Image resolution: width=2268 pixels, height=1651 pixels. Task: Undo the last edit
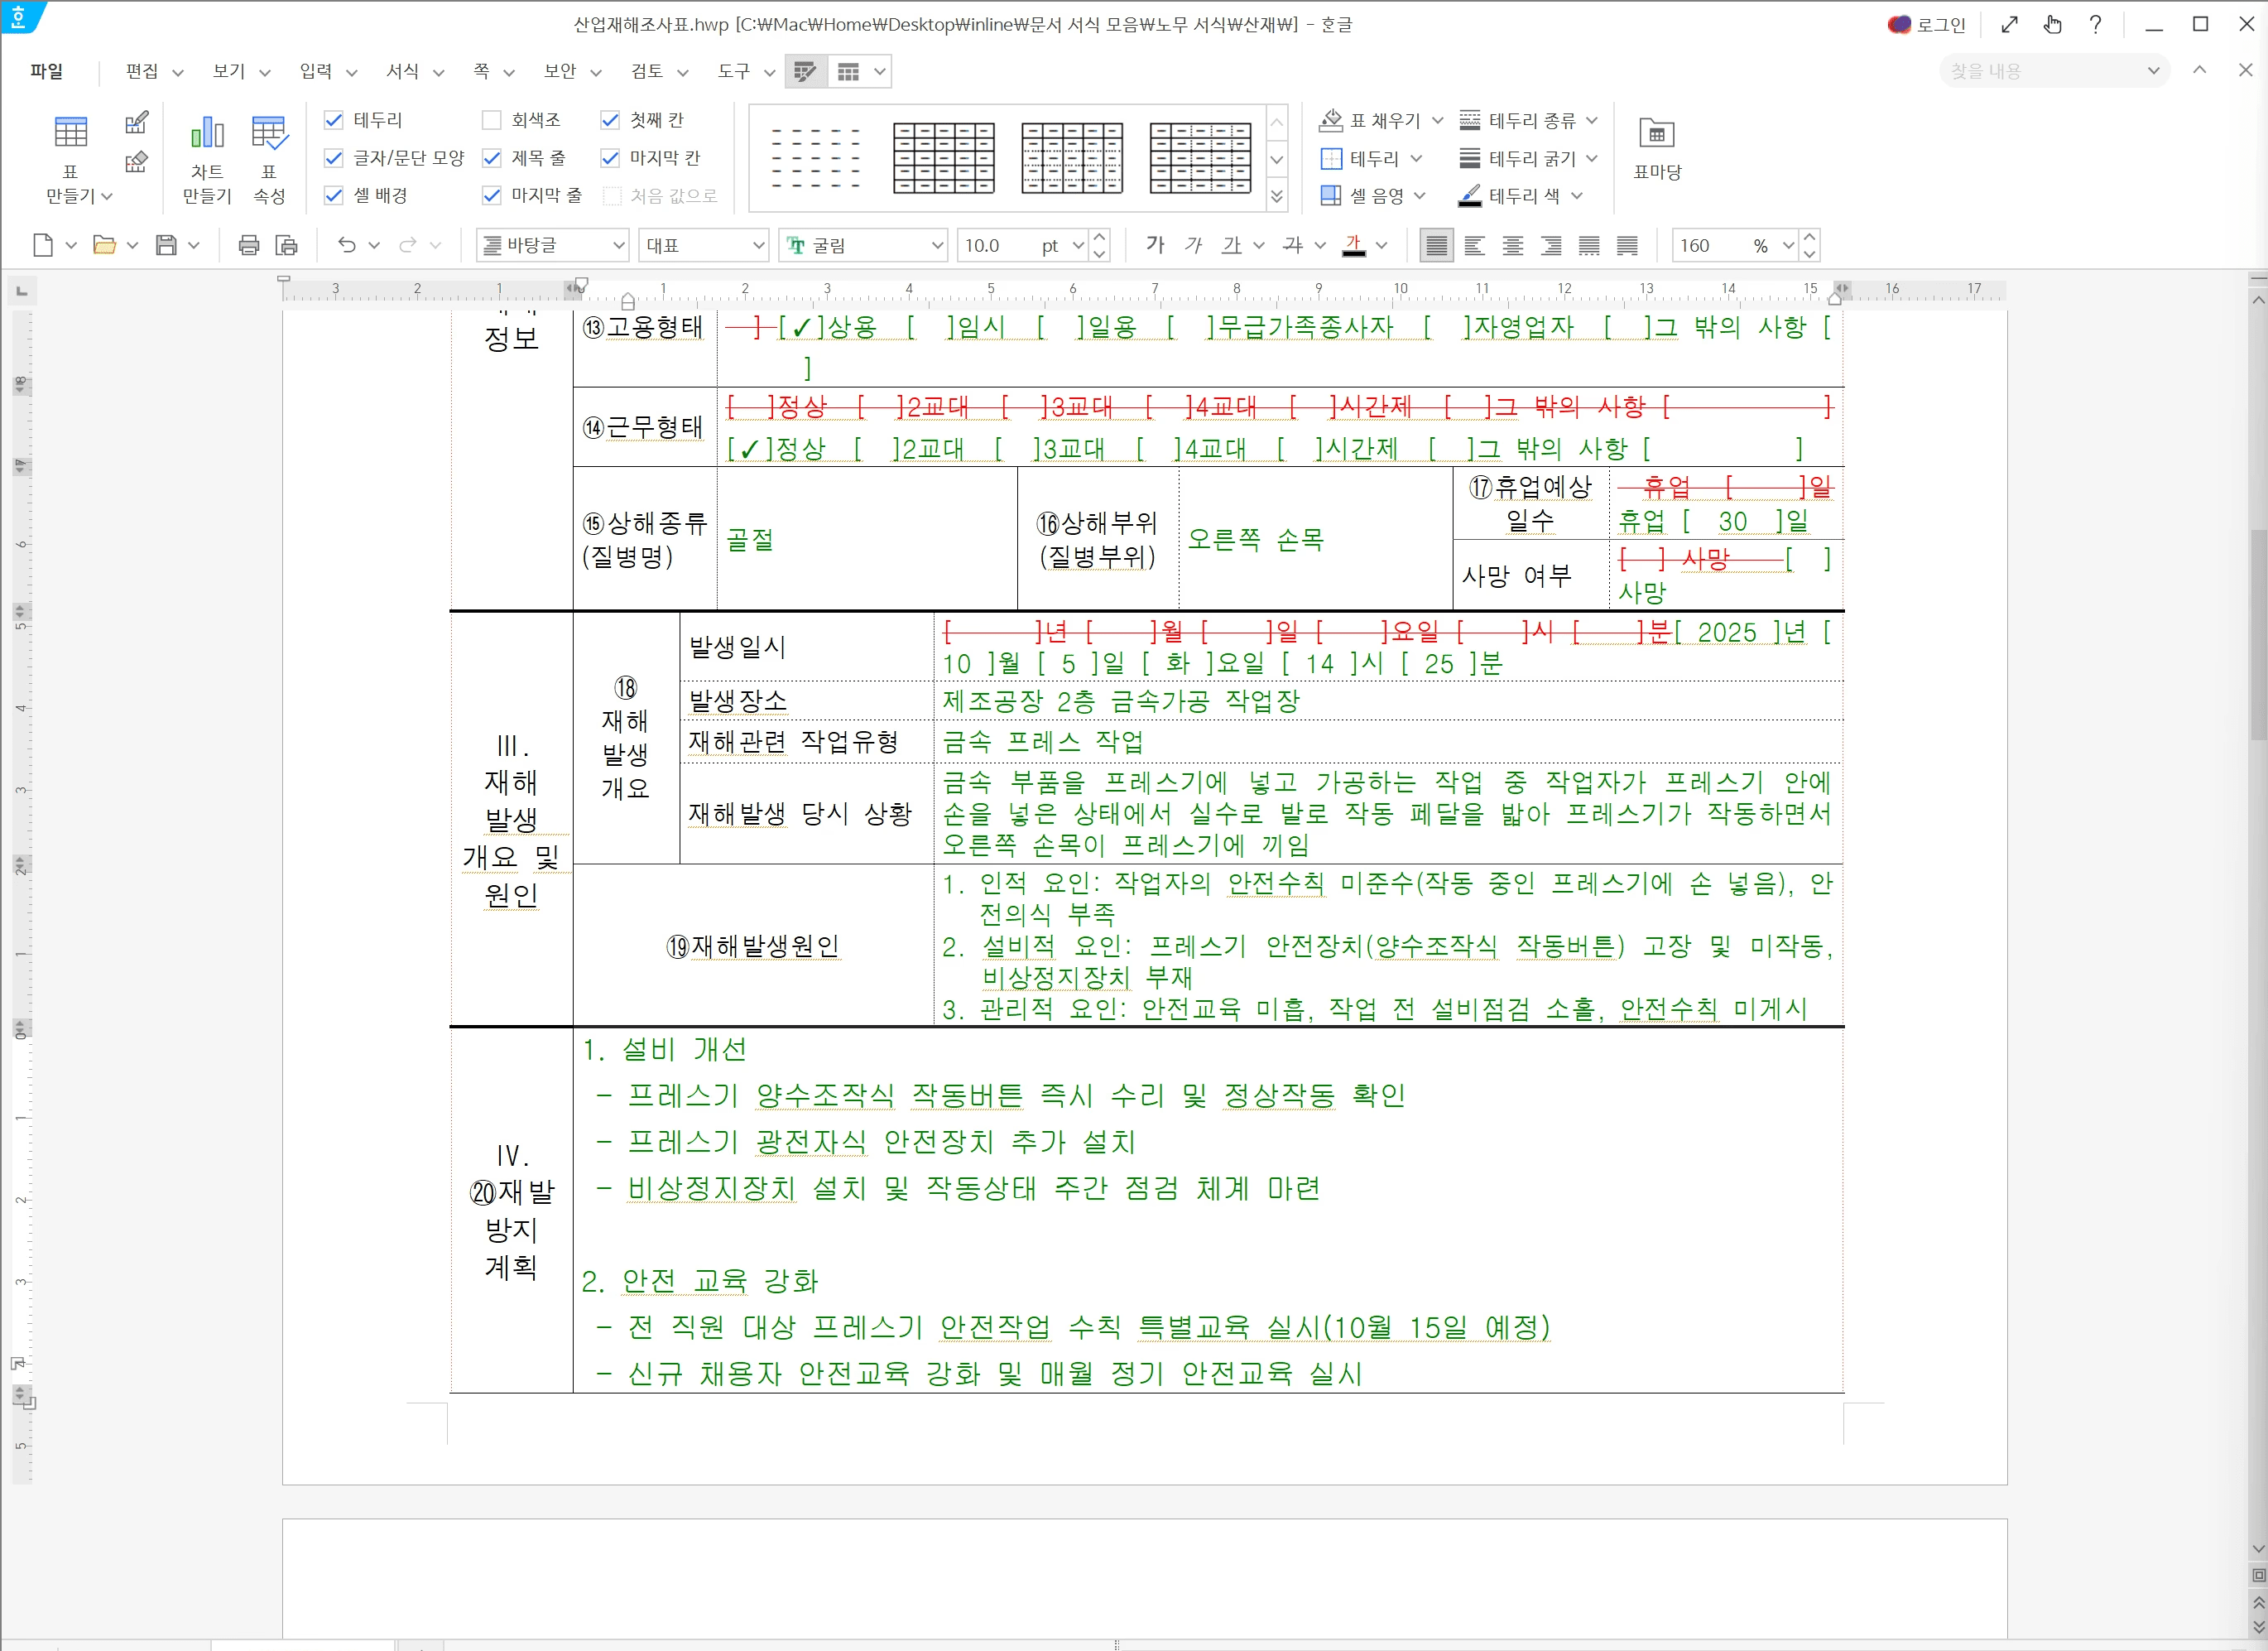347,245
